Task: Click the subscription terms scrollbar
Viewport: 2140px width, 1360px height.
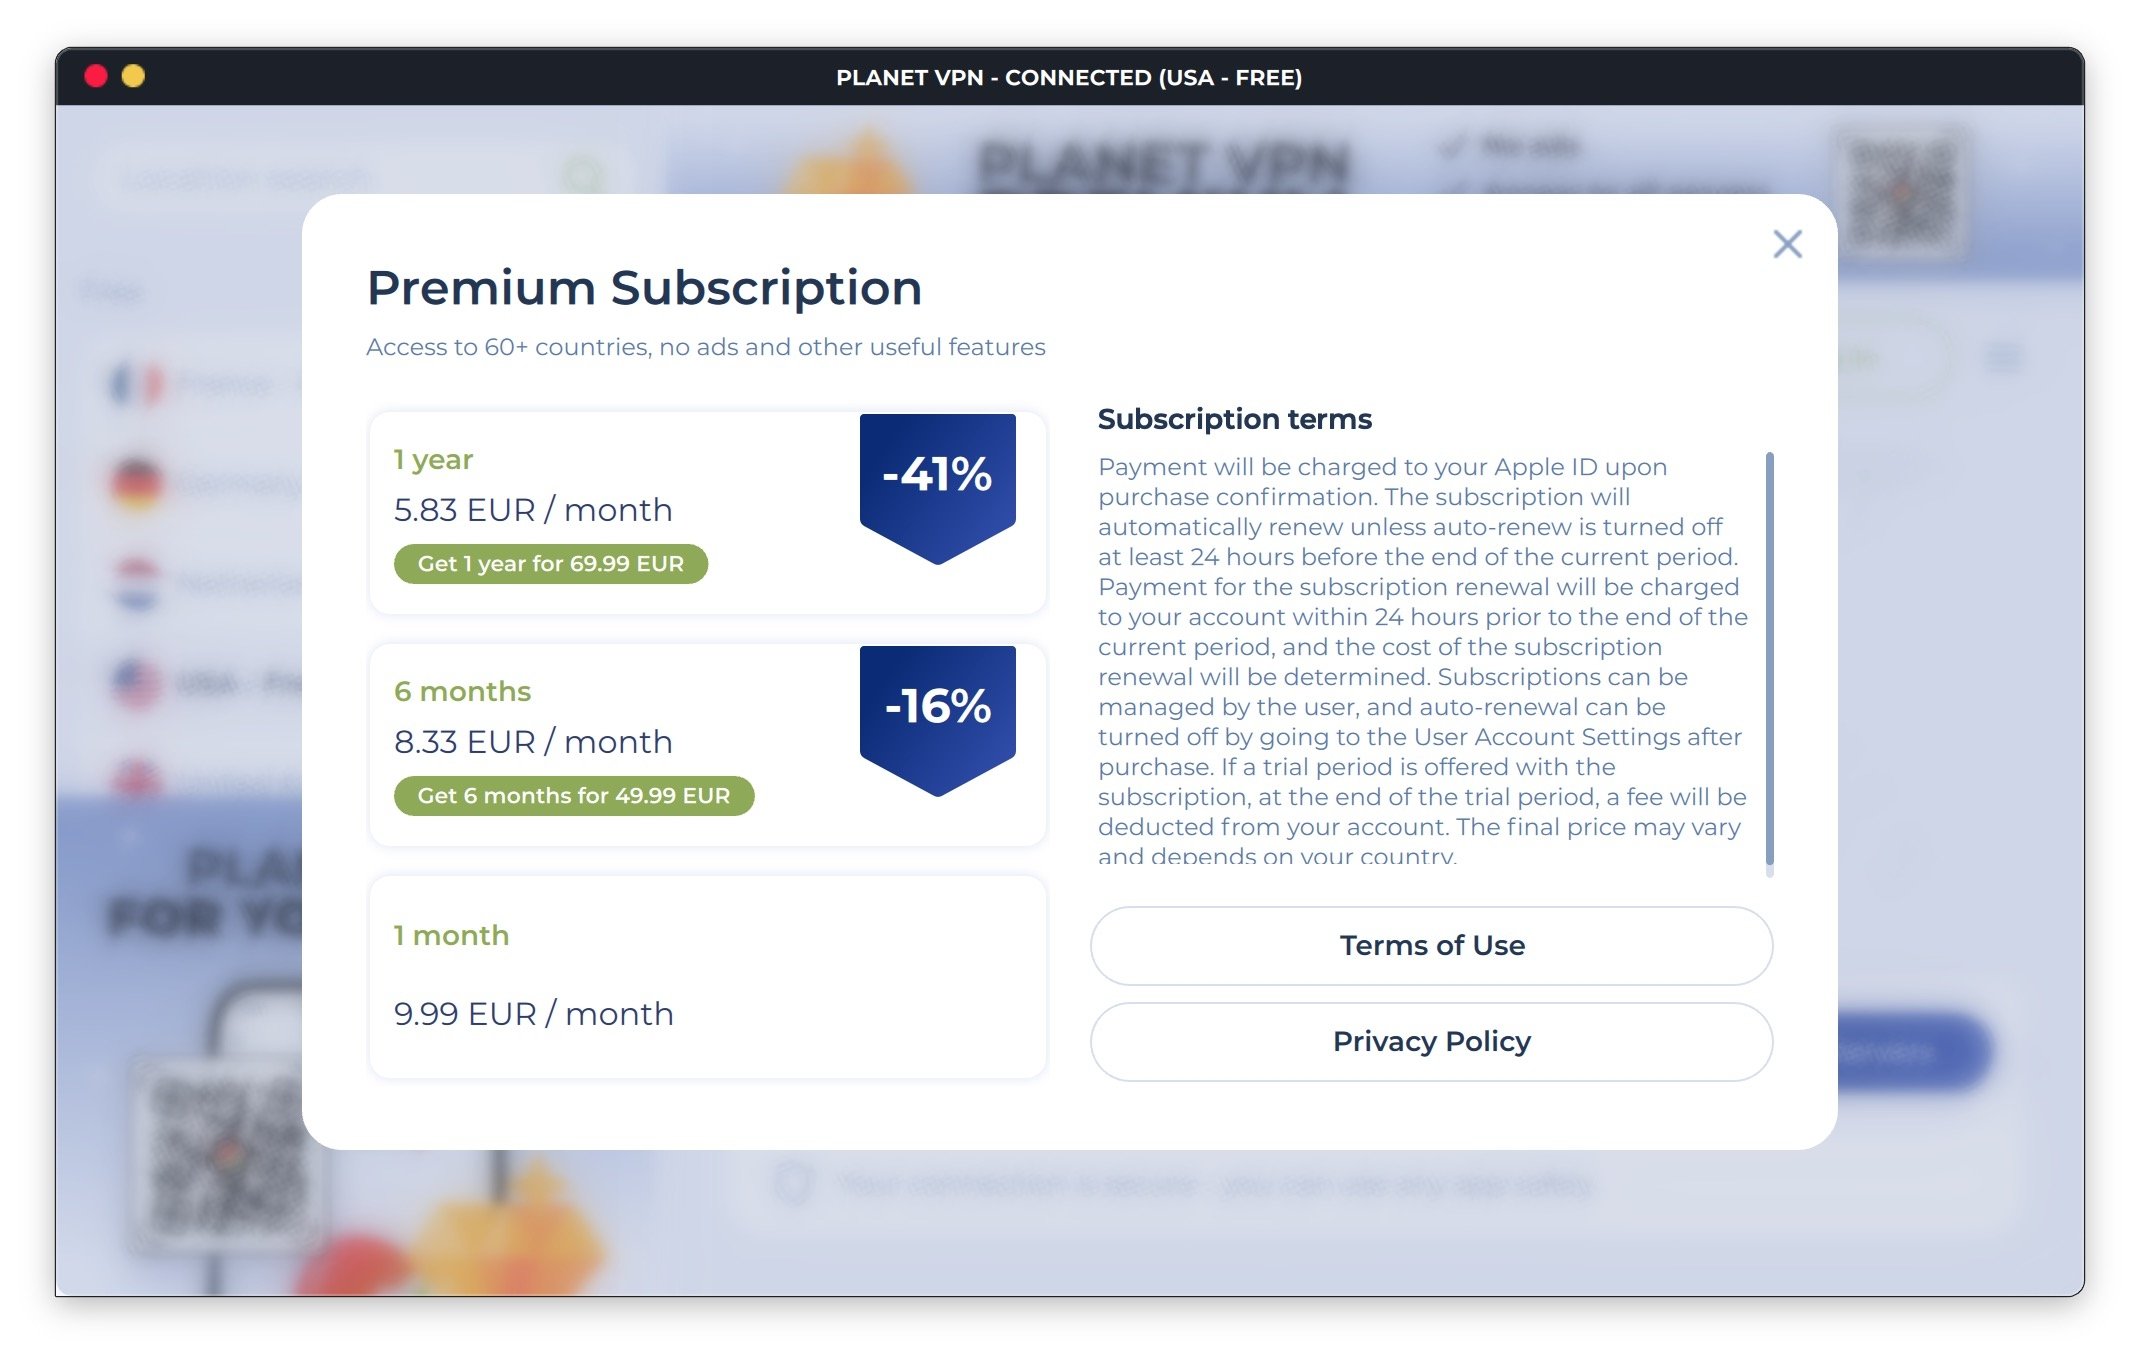Action: 1769,660
